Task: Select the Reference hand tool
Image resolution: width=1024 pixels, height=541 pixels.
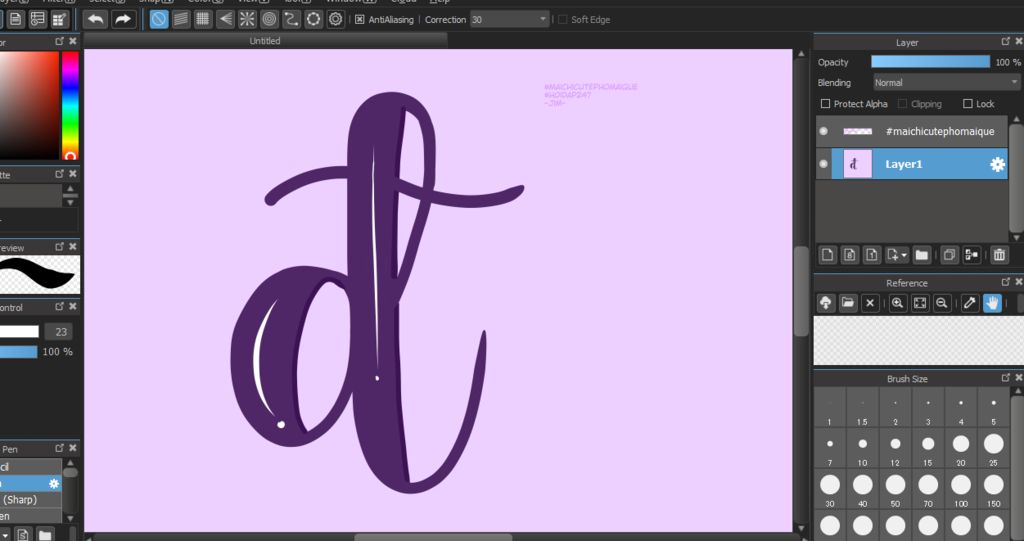Action: click(992, 303)
